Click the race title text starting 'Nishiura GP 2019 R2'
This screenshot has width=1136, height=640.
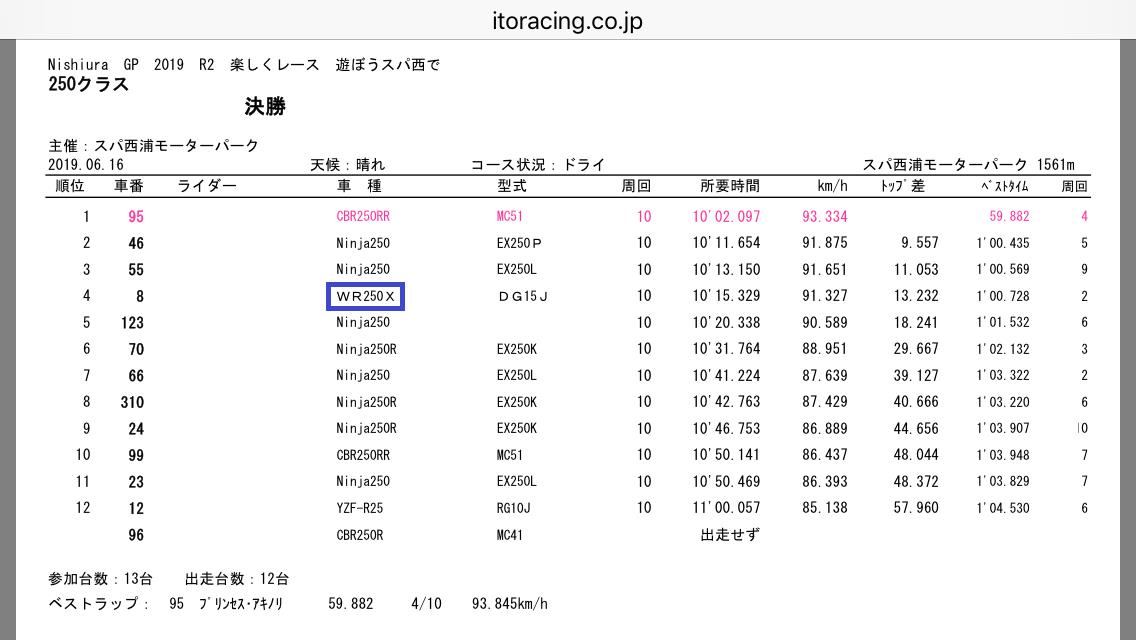point(244,65)
